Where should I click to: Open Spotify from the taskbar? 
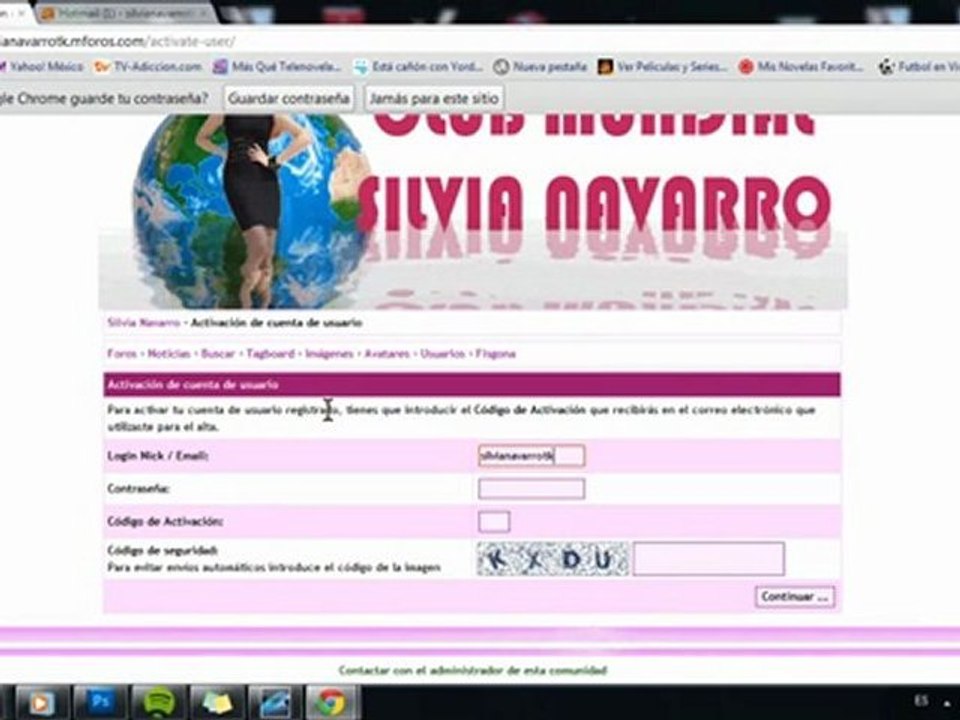click(x=158, y=702)
